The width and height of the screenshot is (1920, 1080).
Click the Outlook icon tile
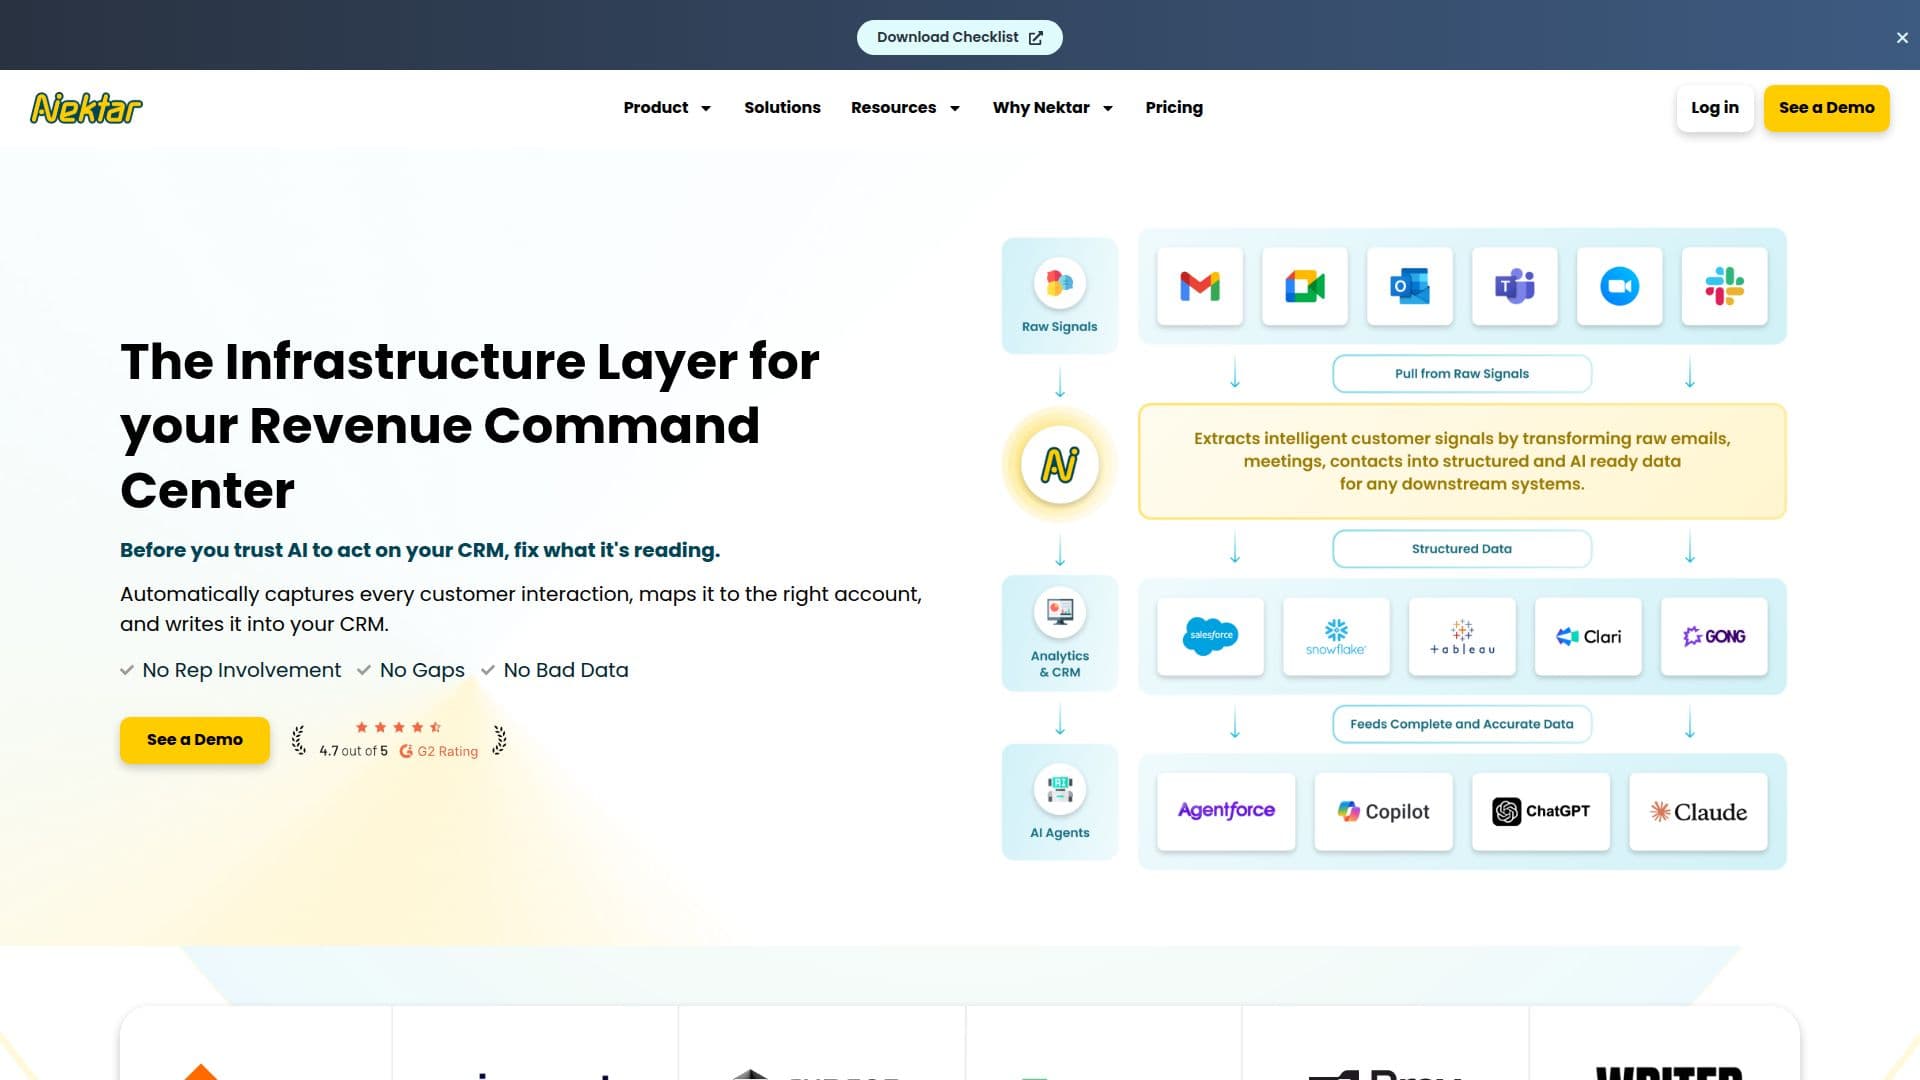coord(1410,287)
